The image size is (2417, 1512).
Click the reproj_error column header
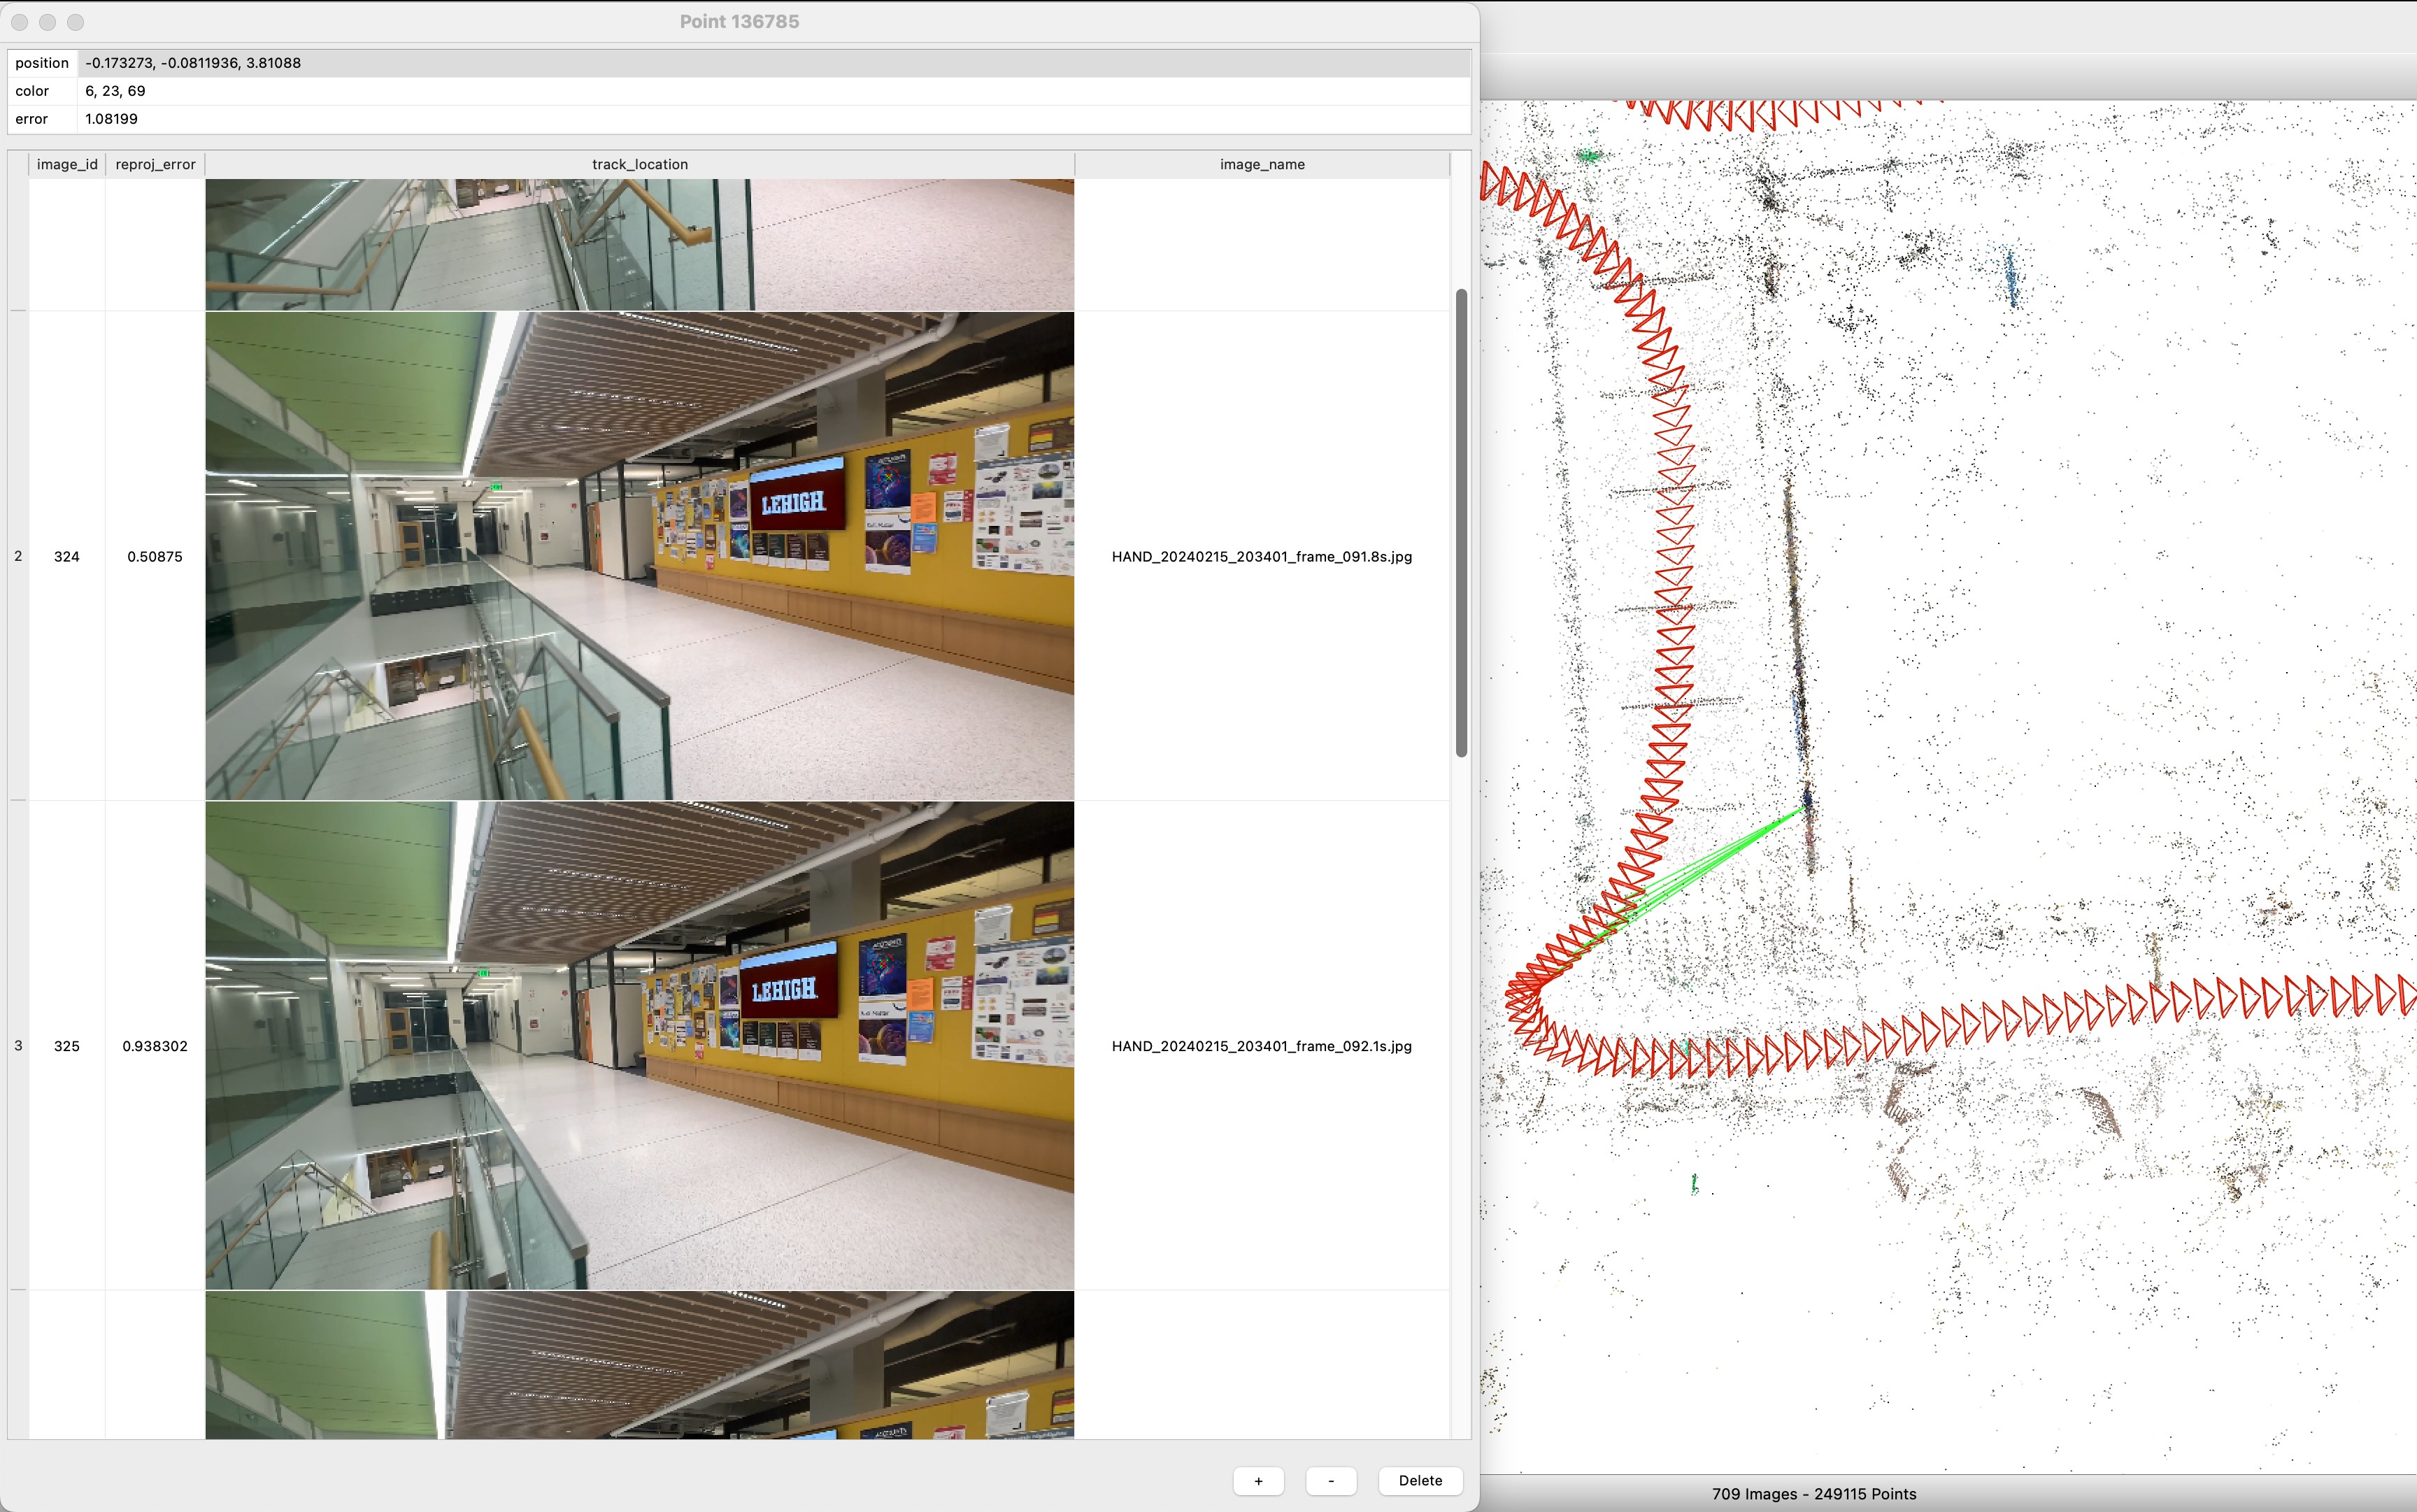point(155,164)
